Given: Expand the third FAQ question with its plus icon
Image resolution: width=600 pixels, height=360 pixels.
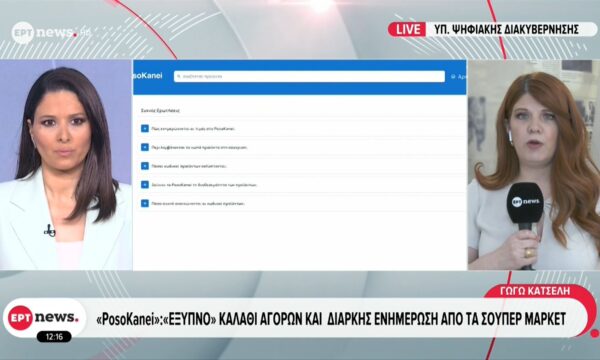Looking at the screenshot, I should 145,166.
